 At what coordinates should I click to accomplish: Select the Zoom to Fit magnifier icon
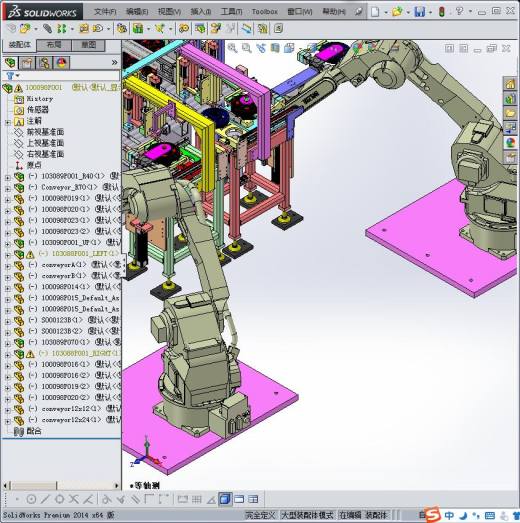232,48
